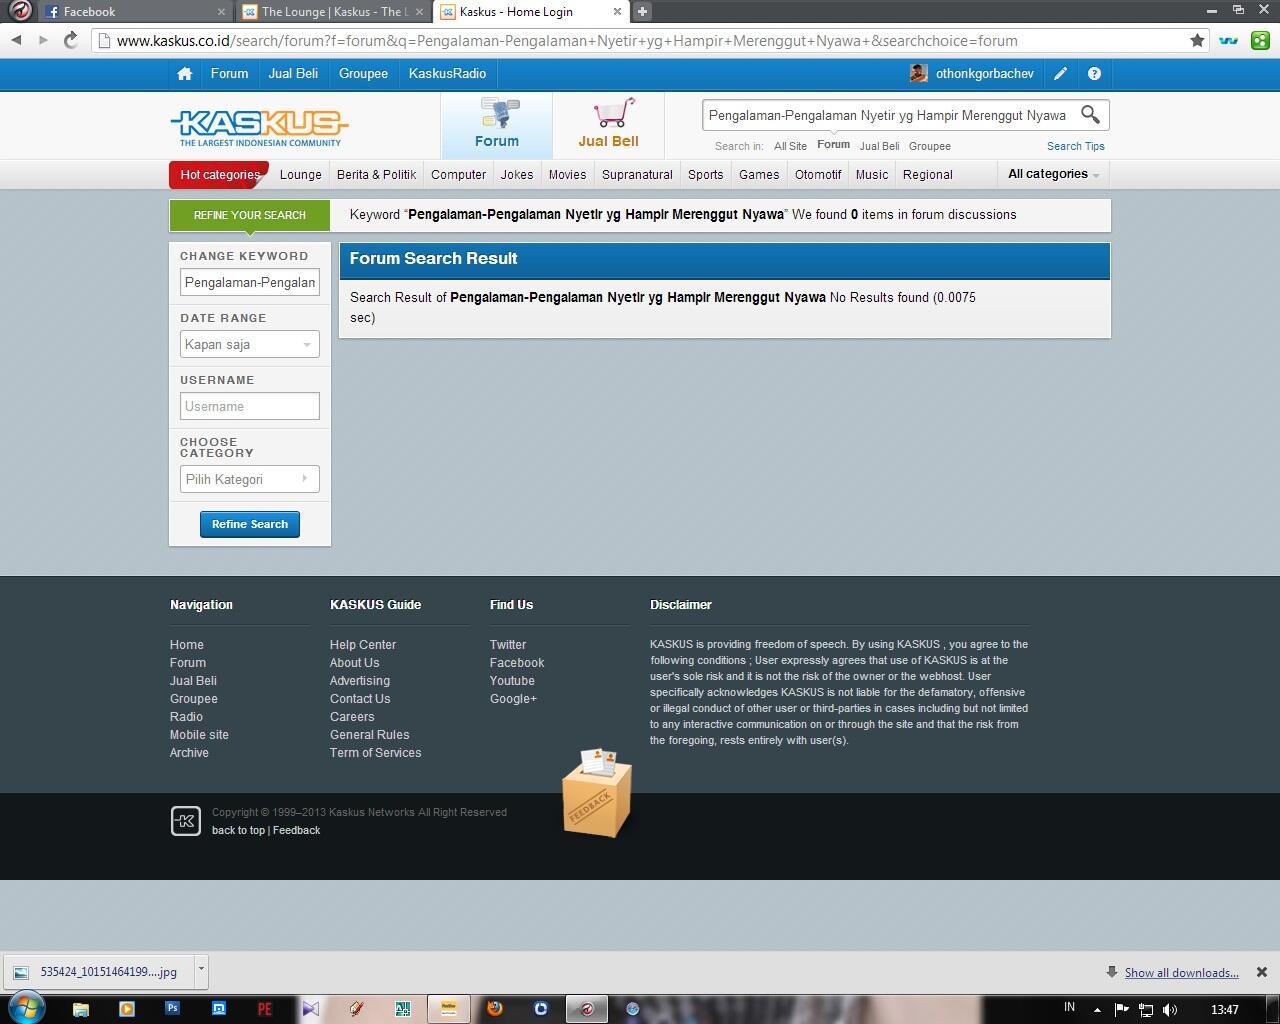Bookmark page with star icon
This screenshot has width=1280, height=1024.
tap(1197, 41)
